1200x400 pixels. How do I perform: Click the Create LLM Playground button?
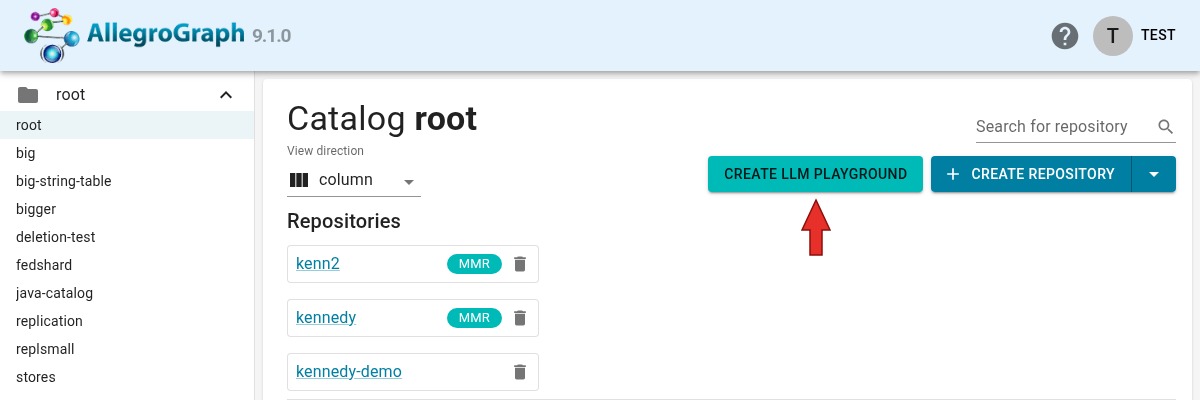(815, 174)
